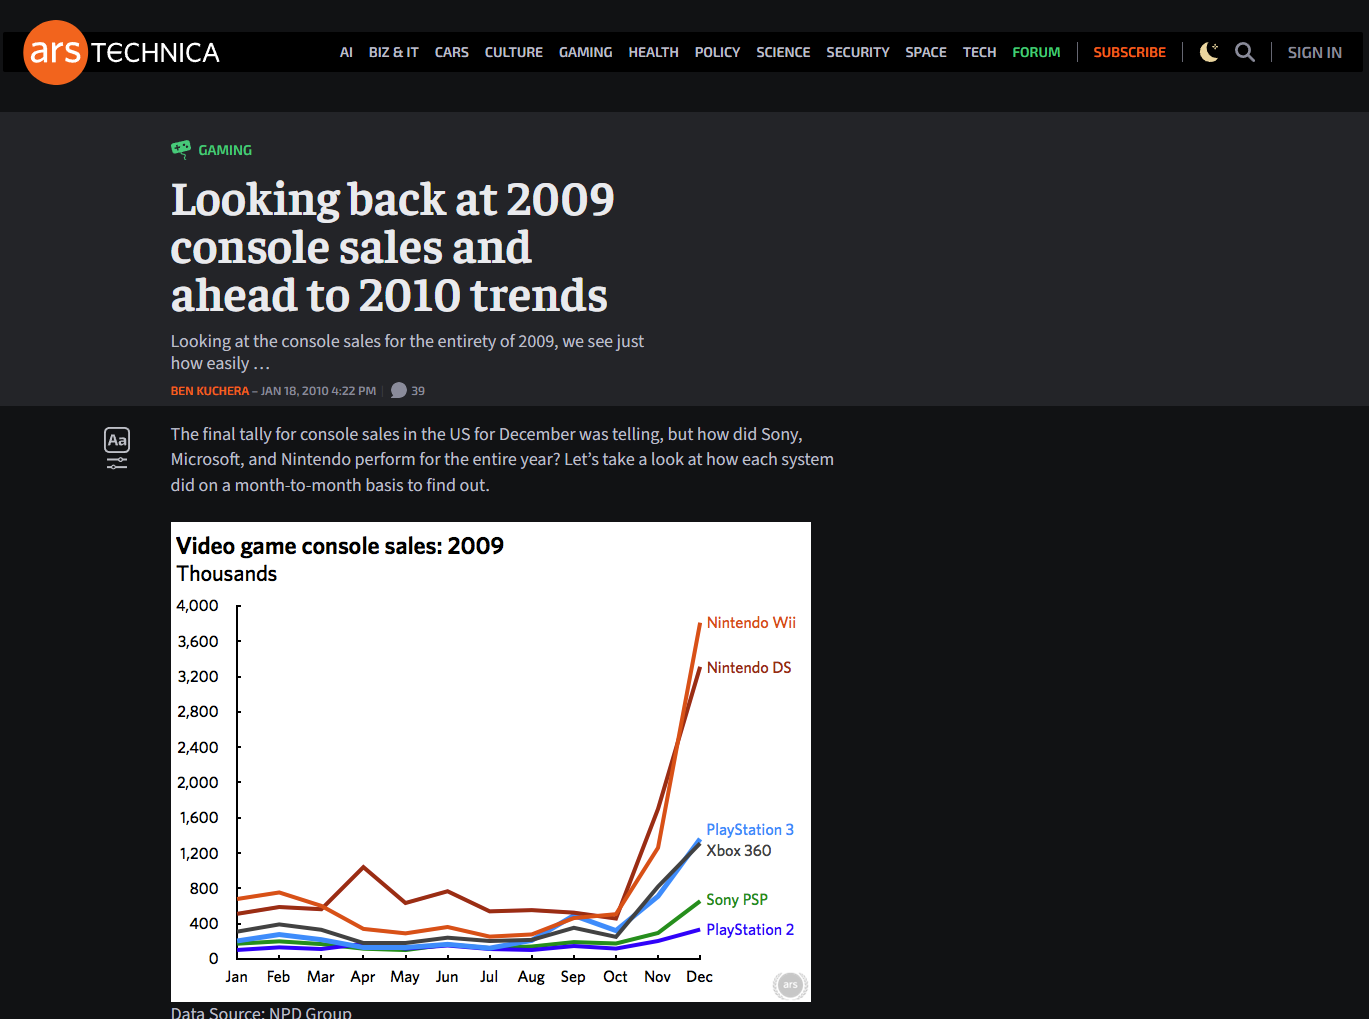The width and height of the screenshot is (1369, 1019).
Task: Click the PlayStation 3 chart label
Action: coord(750,830)
